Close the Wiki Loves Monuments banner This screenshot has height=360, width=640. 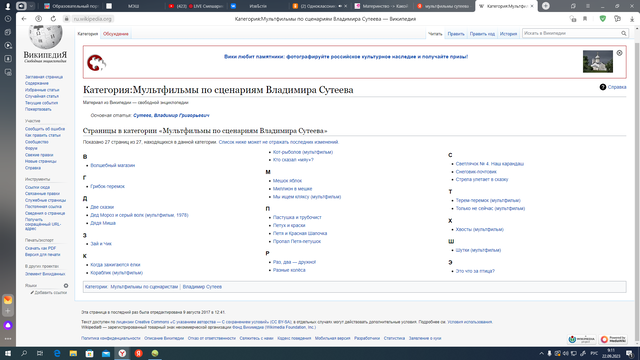point(619,53)
